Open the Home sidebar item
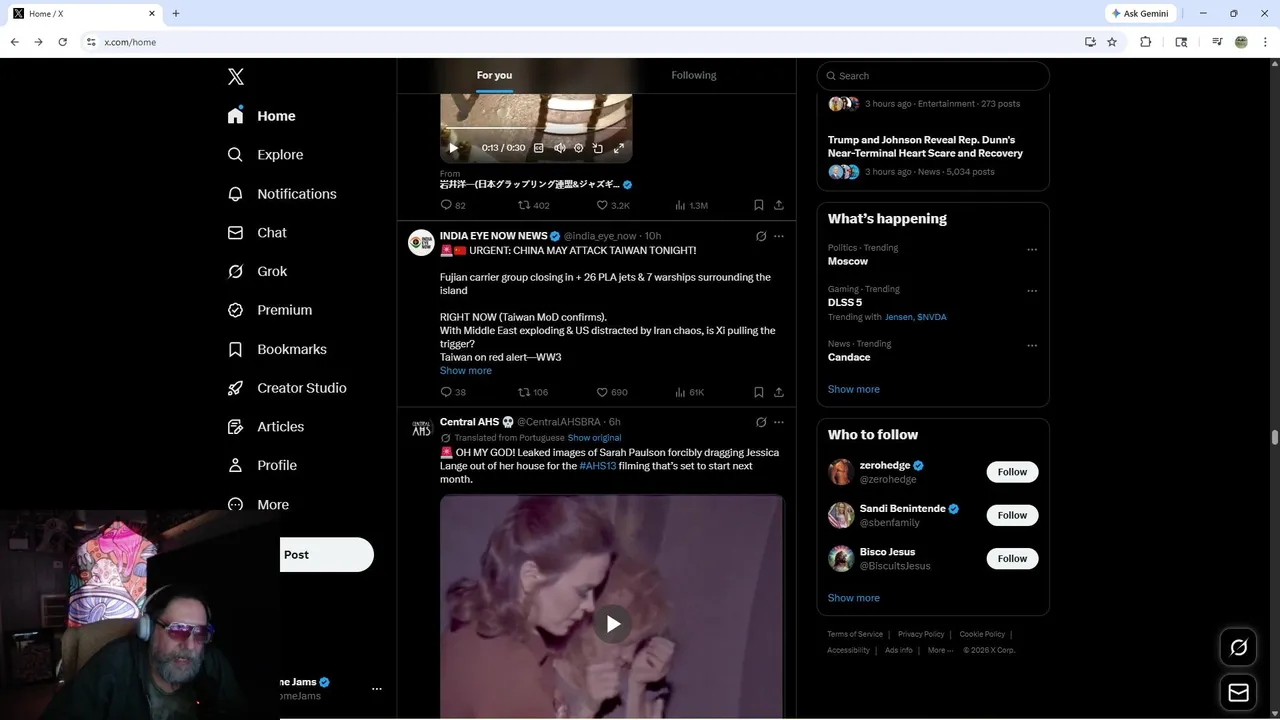Screen dimensions: 1280x720 click(262, 116)
